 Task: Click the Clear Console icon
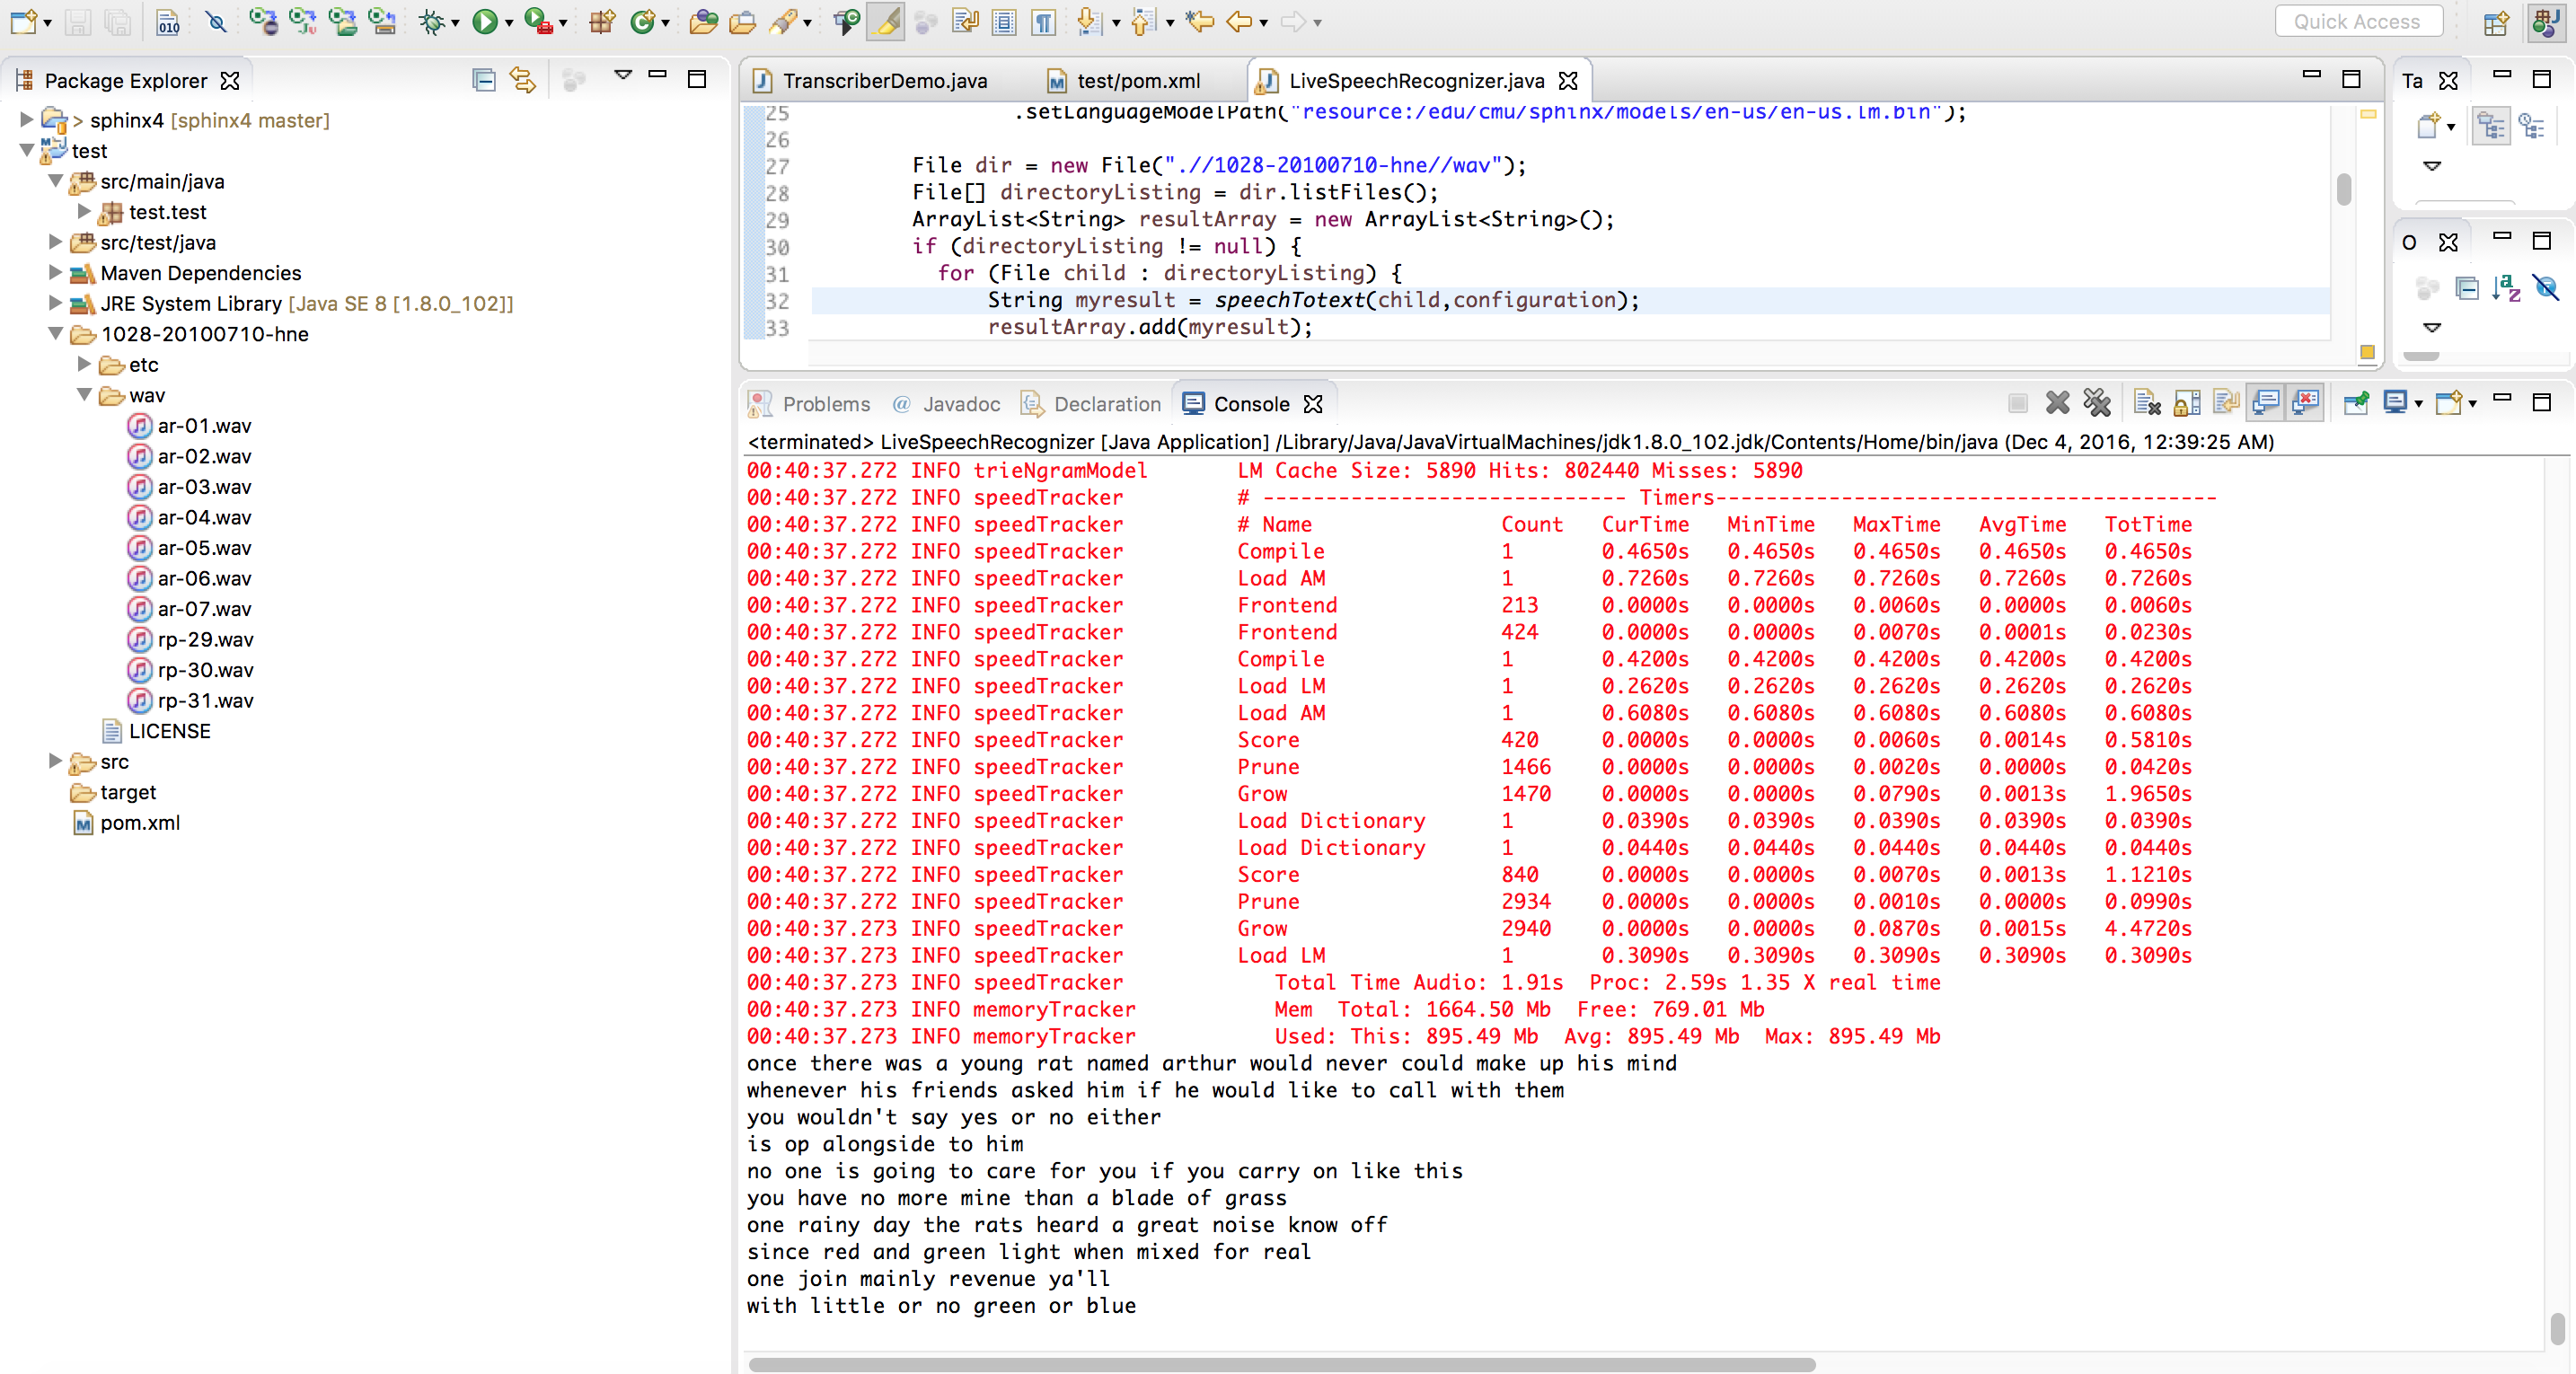click(2145, 403)
